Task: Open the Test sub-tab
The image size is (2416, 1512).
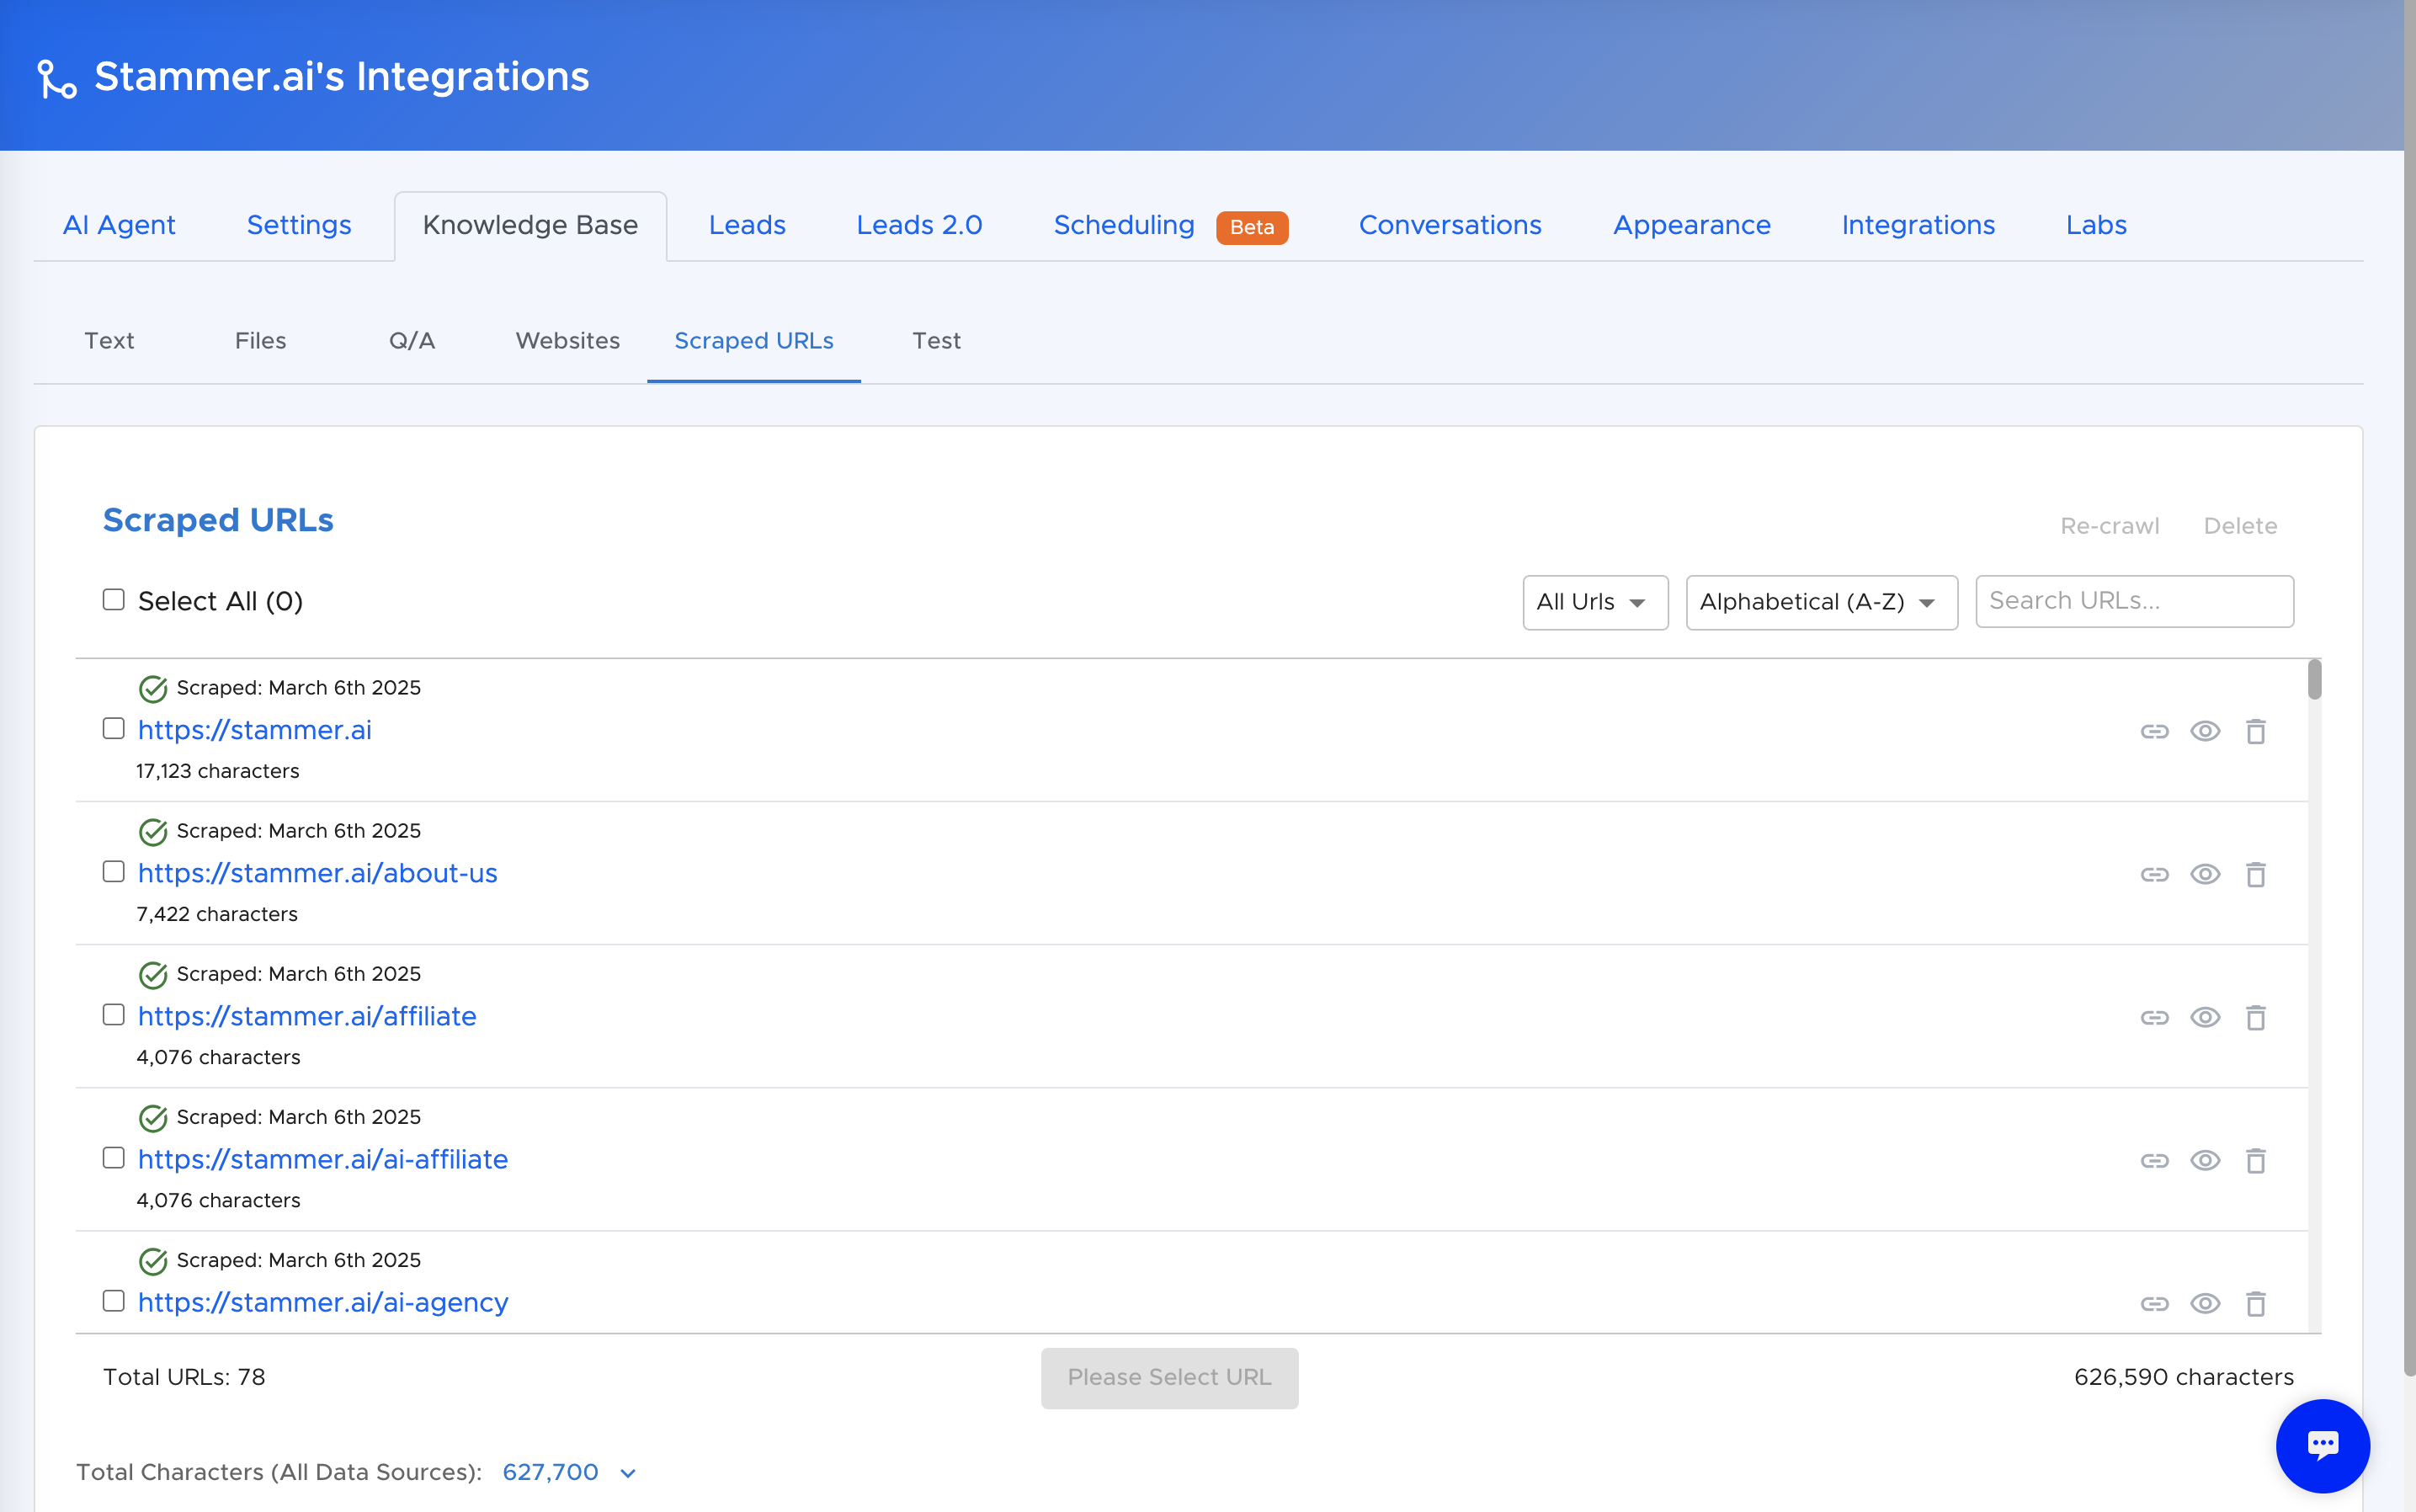Action: point(936,341)
